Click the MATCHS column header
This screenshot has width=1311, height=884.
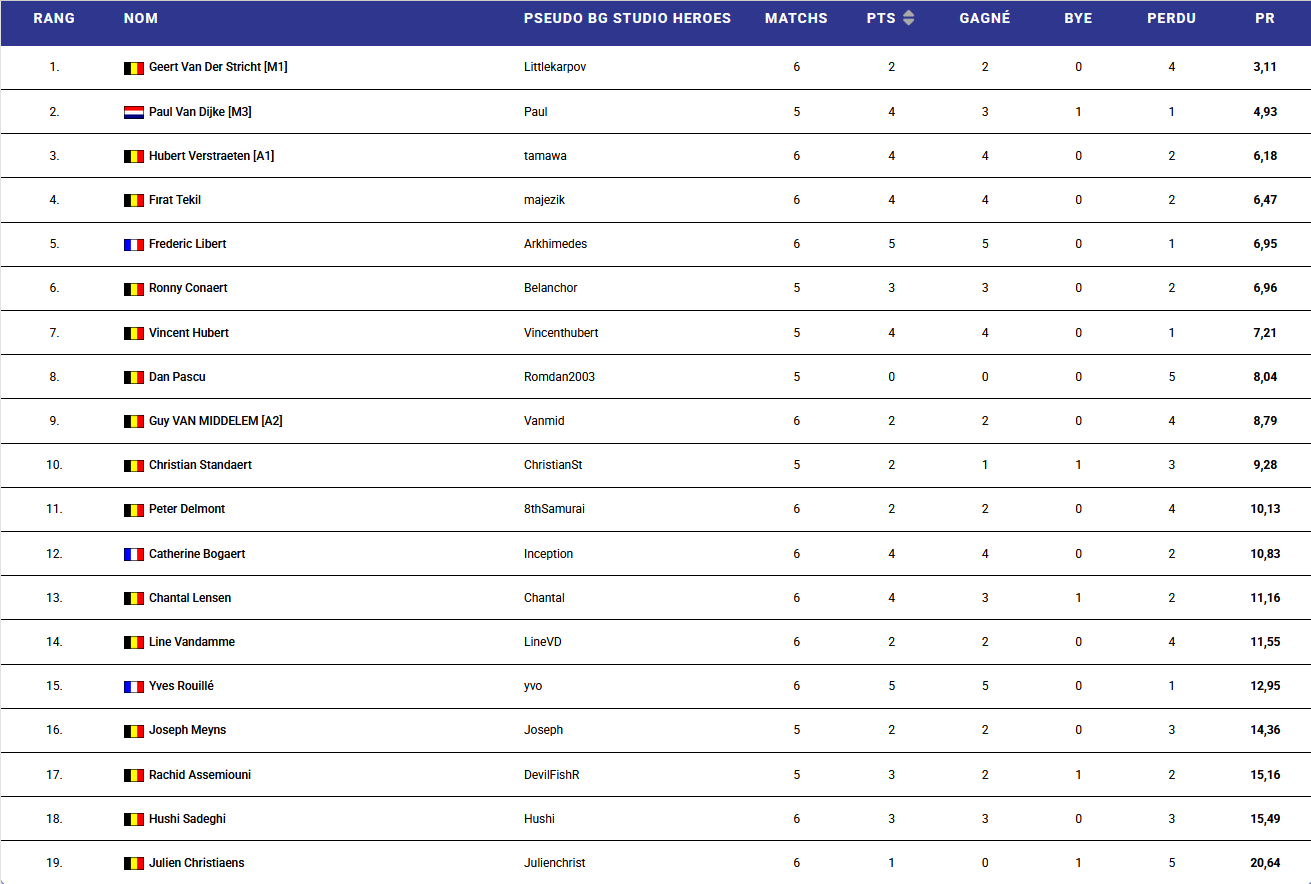(x=796, y=18)
